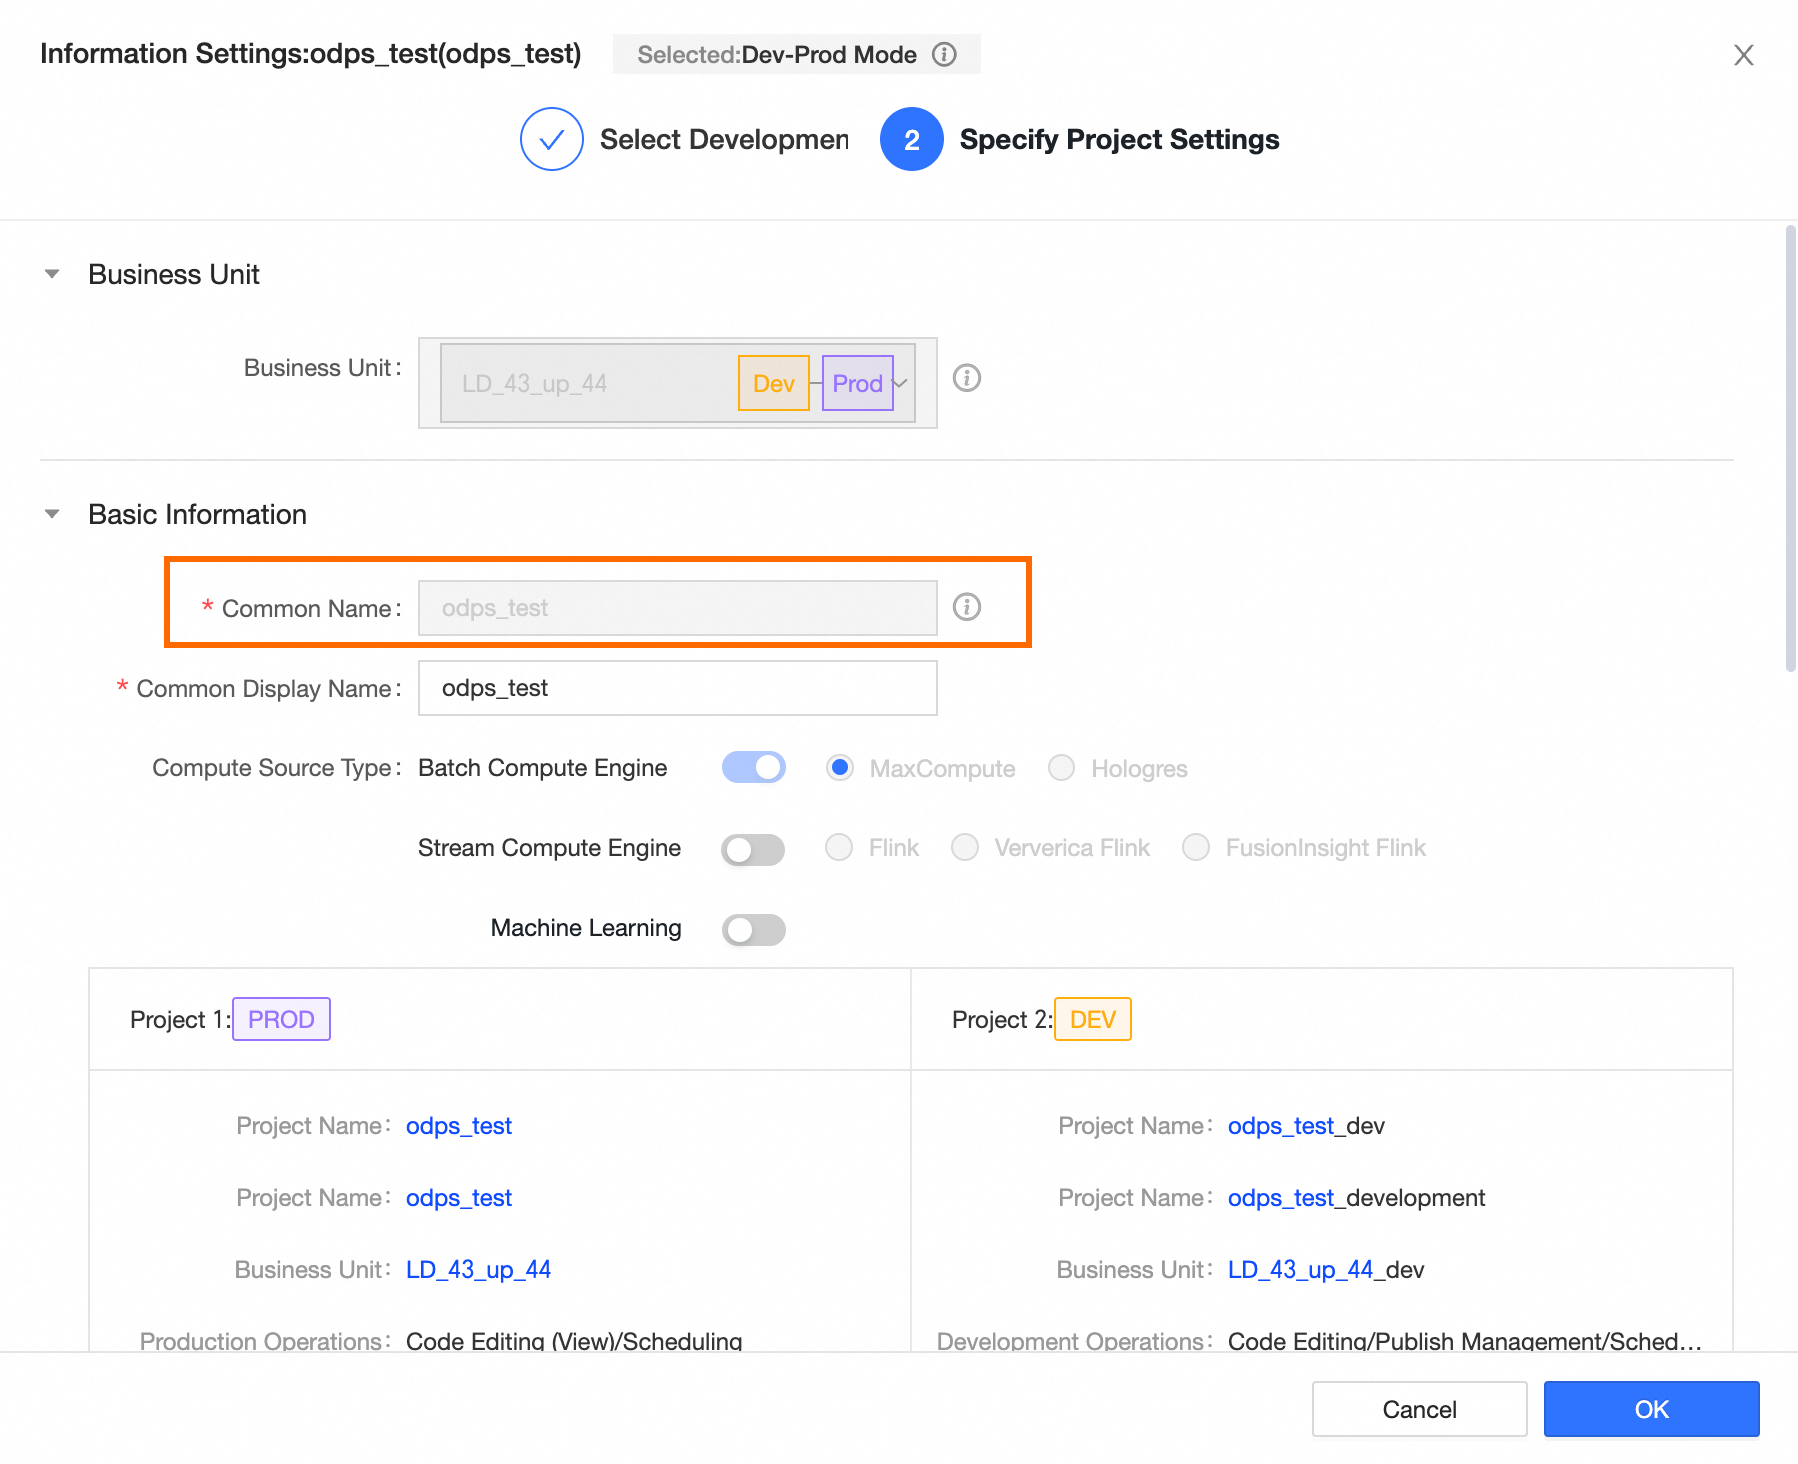Click the Specify Project Settings step label
The image size is (1798, 1464).
pos(1119,140)
